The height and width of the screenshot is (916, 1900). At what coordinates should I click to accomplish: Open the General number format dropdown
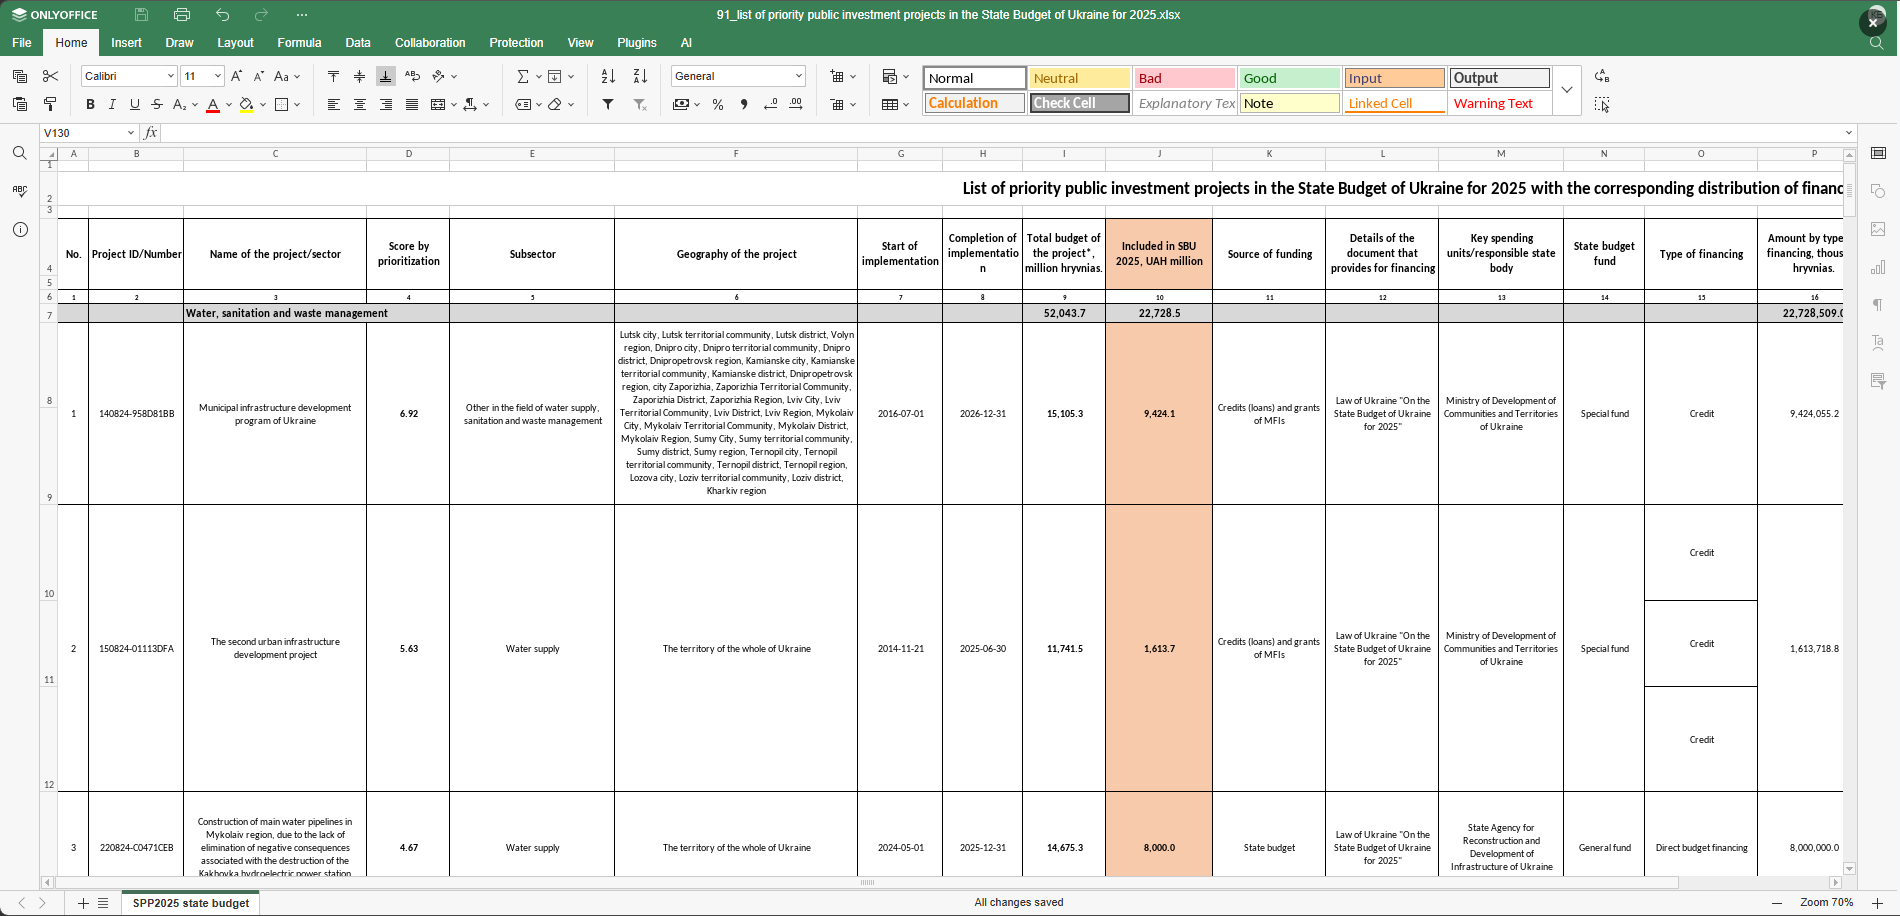[x=797, y=76]
